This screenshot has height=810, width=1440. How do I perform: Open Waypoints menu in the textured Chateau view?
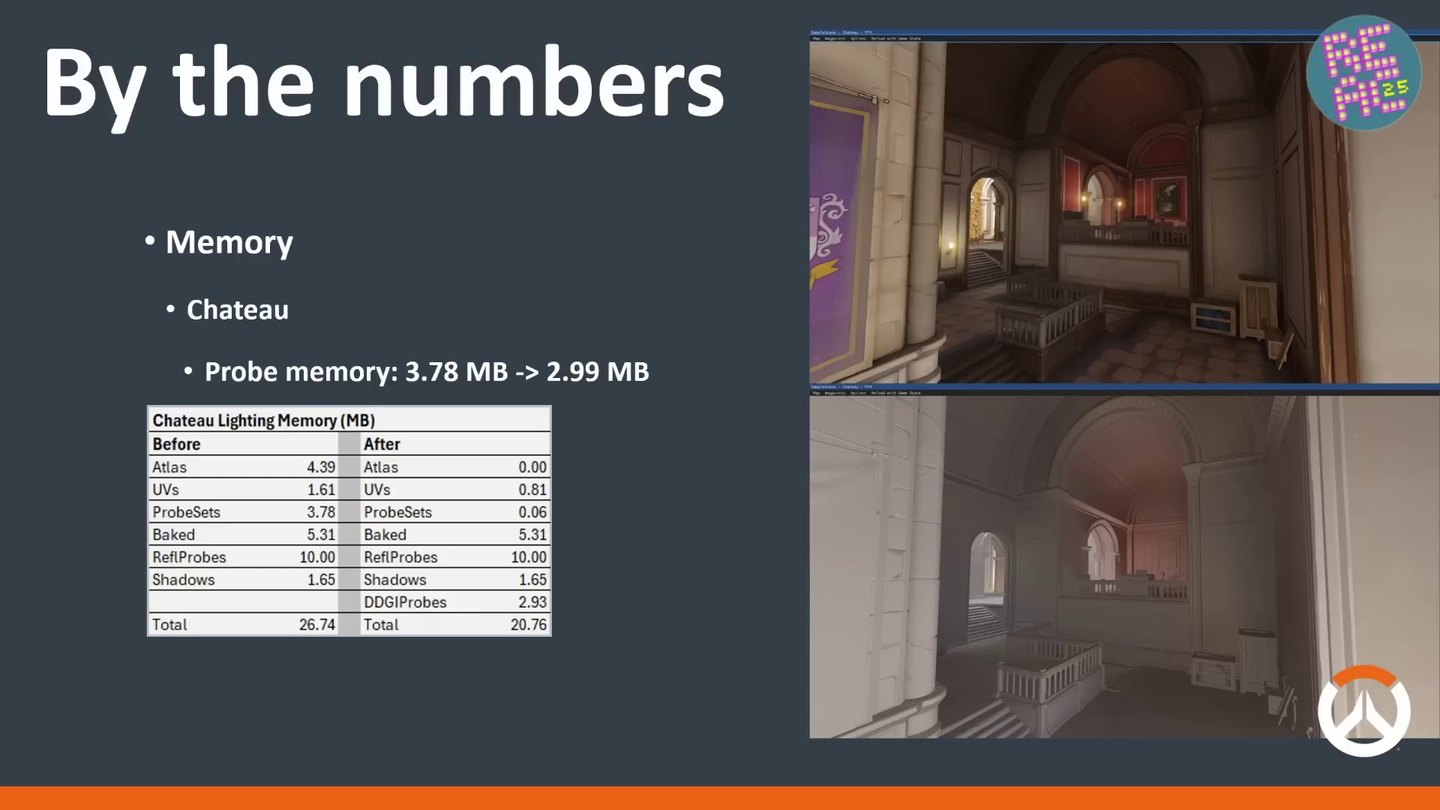pyautogui.click(x=835, y=39)
